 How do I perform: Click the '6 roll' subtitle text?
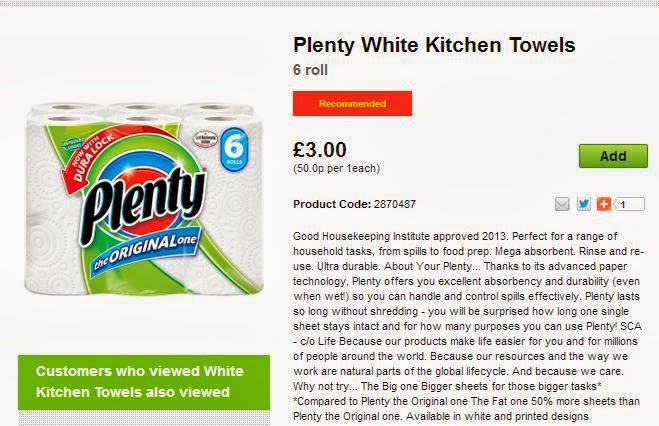(x=310, y=71)
